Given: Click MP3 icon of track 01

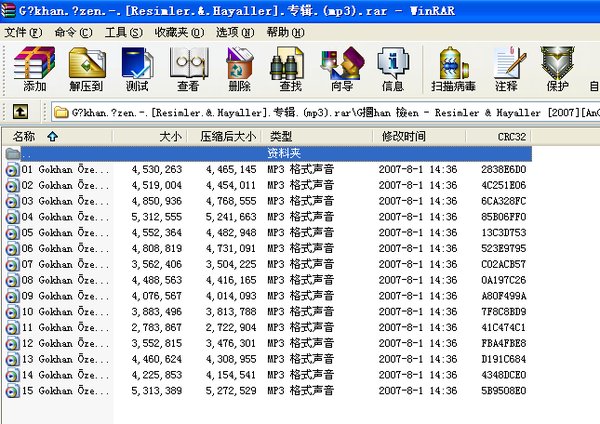Looking at the screenshot, I should point(12,170).
